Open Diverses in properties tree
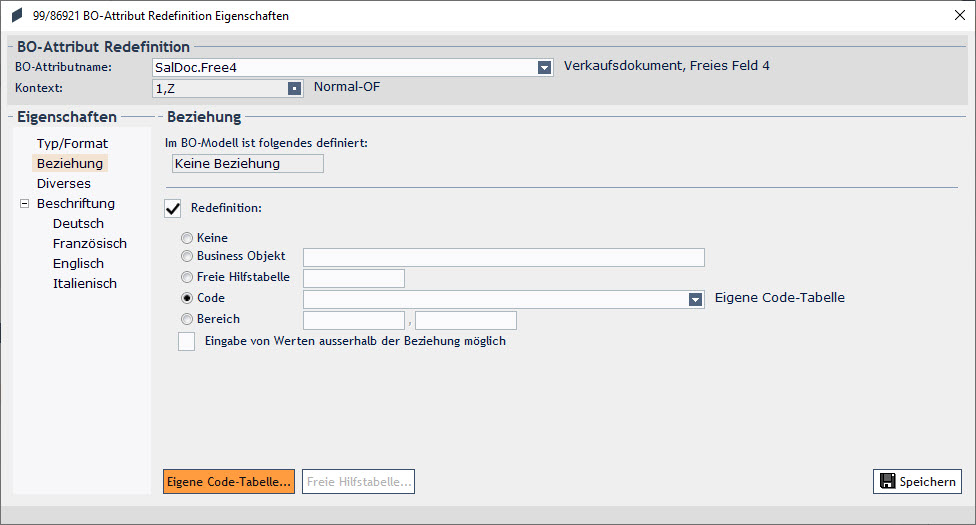Image resolution: width=976 pixels, height=525 pixels. (x=63, y=183)
